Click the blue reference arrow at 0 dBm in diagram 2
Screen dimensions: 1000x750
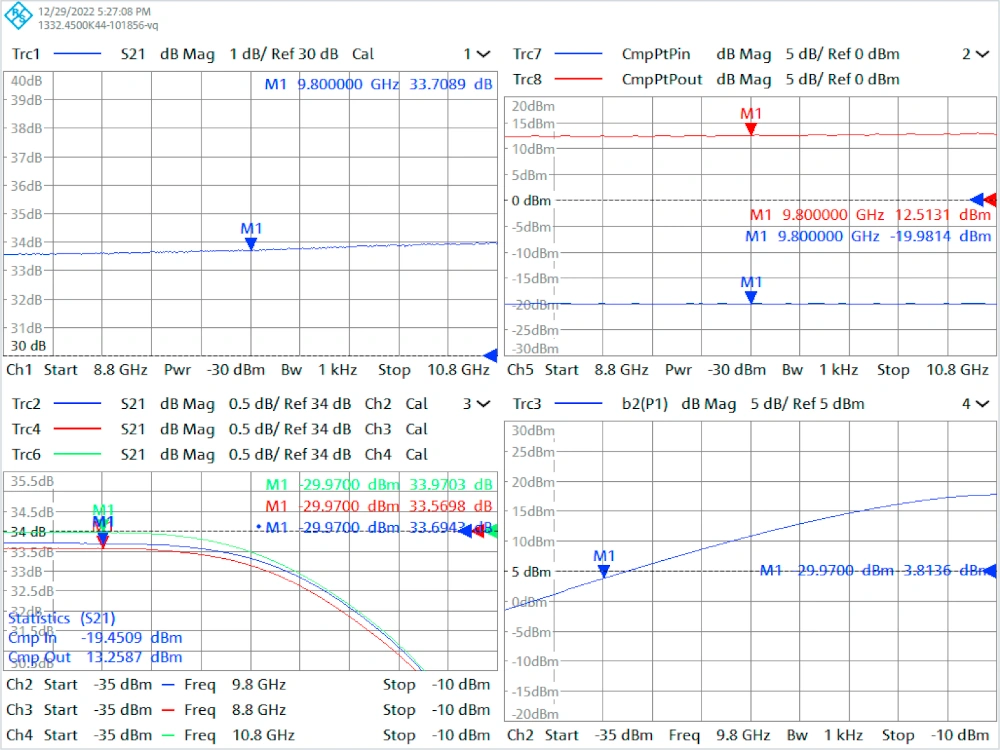click(x=977, y=200)
